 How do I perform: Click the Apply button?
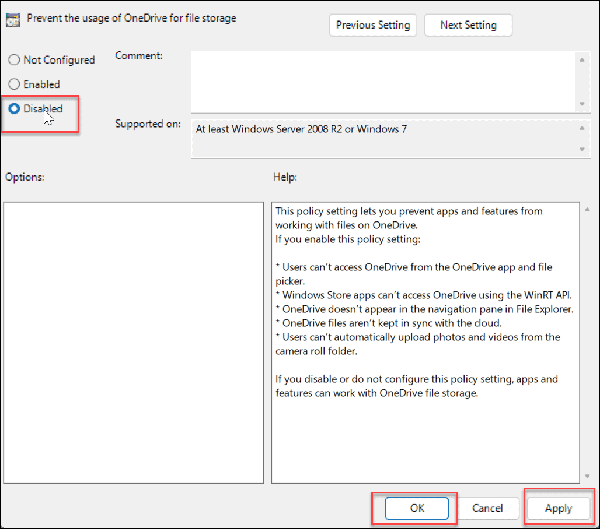(x=558, y=508)
